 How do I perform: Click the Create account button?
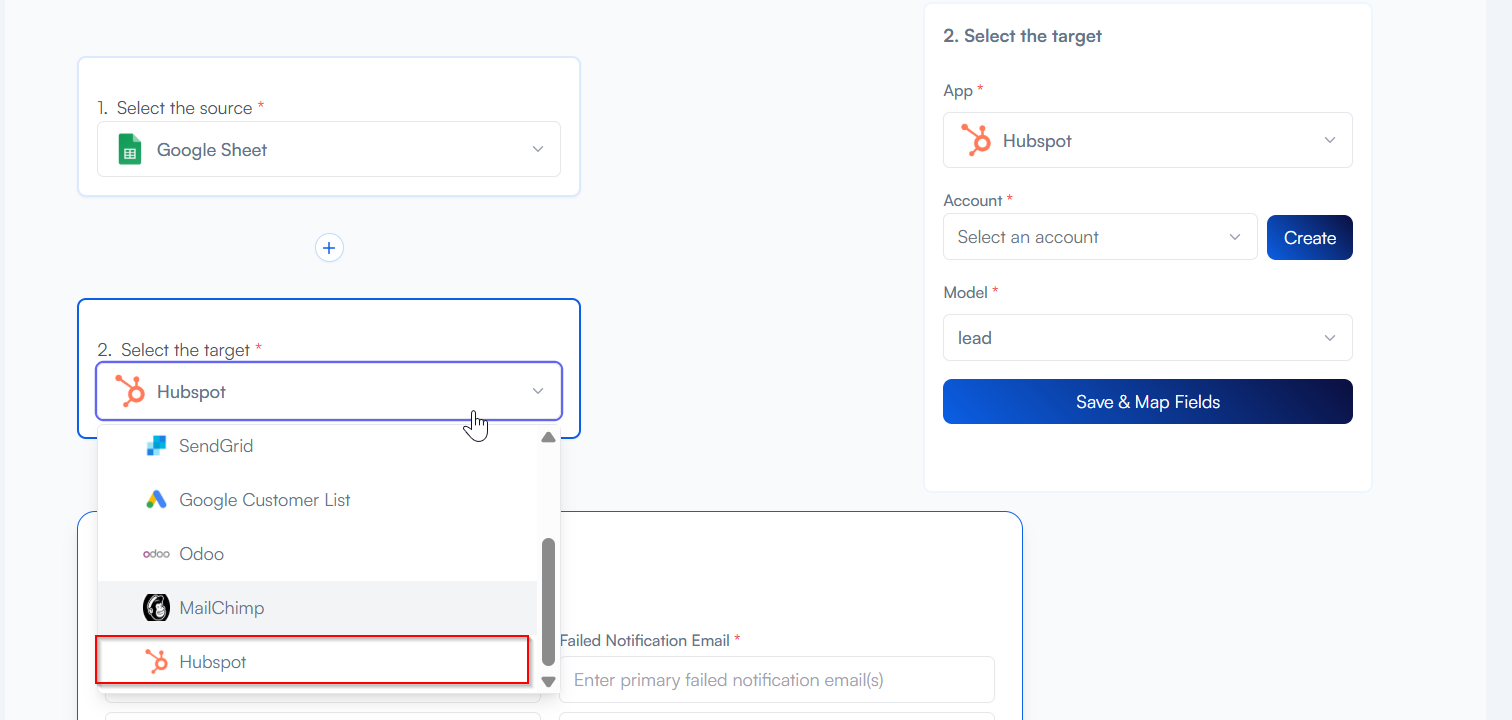point(1309,237)
